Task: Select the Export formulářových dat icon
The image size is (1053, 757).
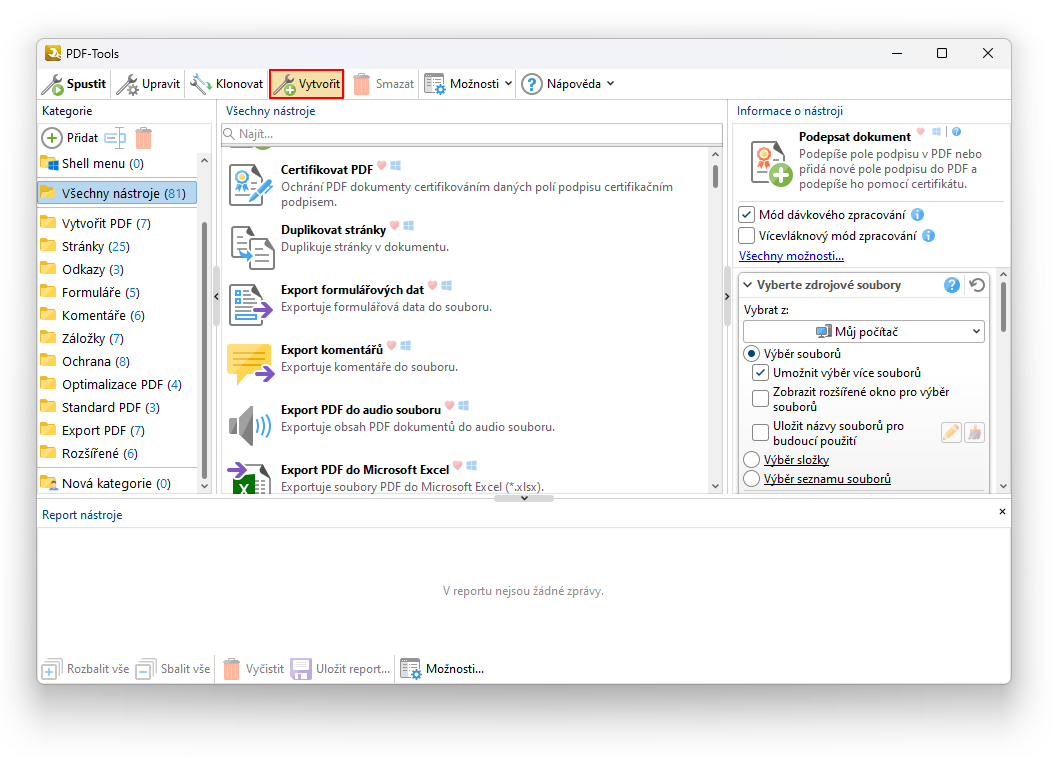Action: [x=250, y=305]
